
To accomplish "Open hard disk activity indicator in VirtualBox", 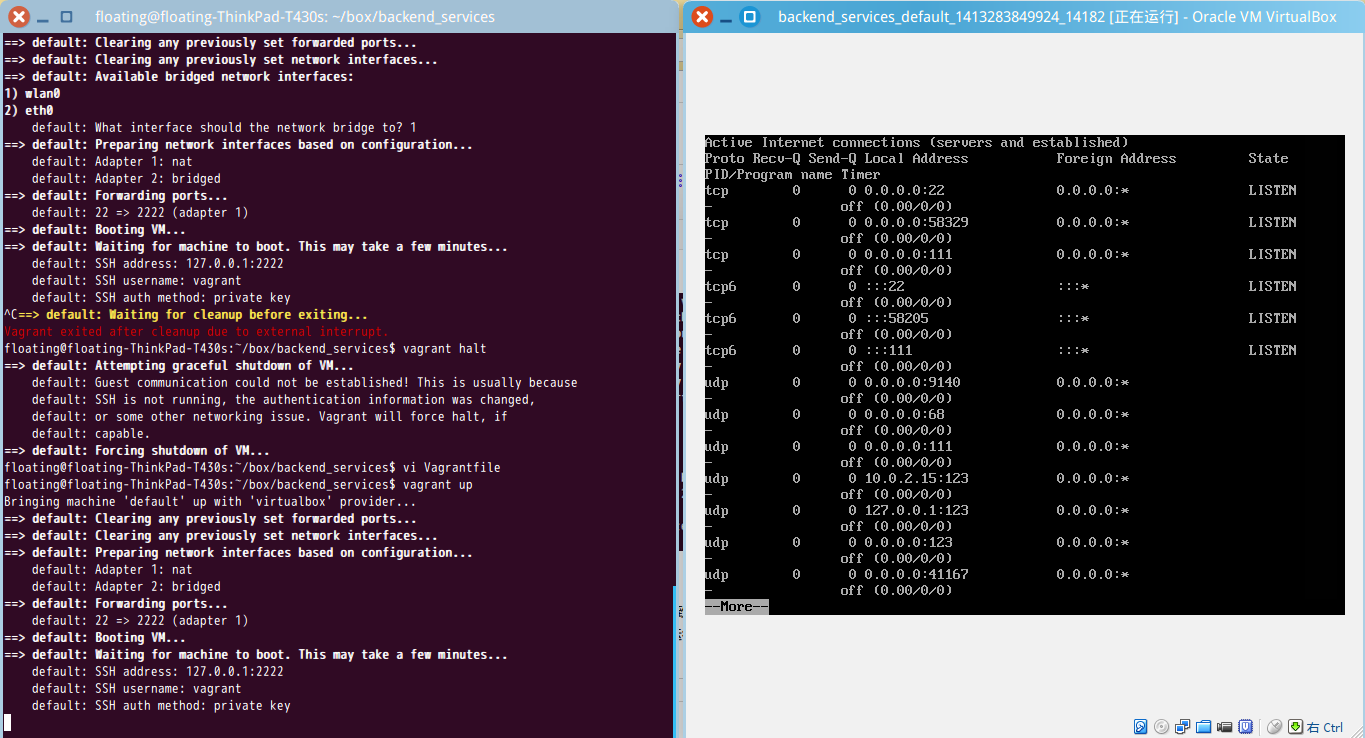I will pos(1140,726).
